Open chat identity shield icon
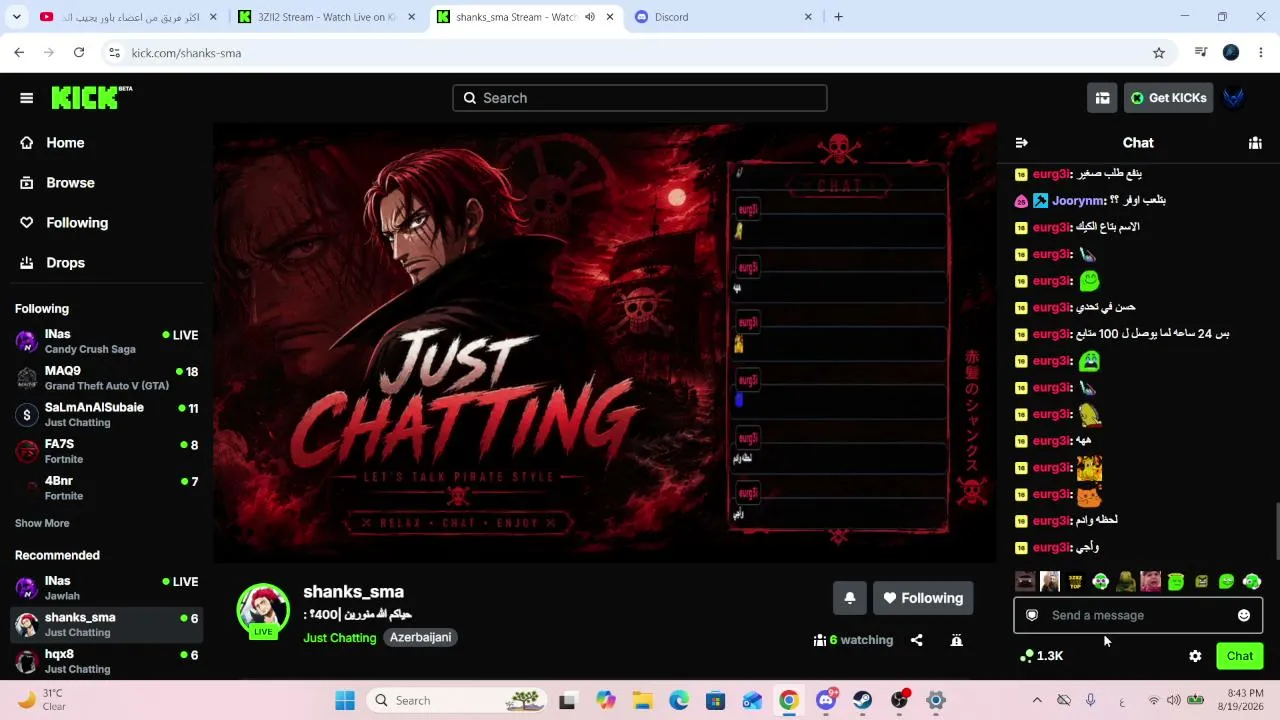The width and height of the screenshot is (1280, 720). [1032, 615]
